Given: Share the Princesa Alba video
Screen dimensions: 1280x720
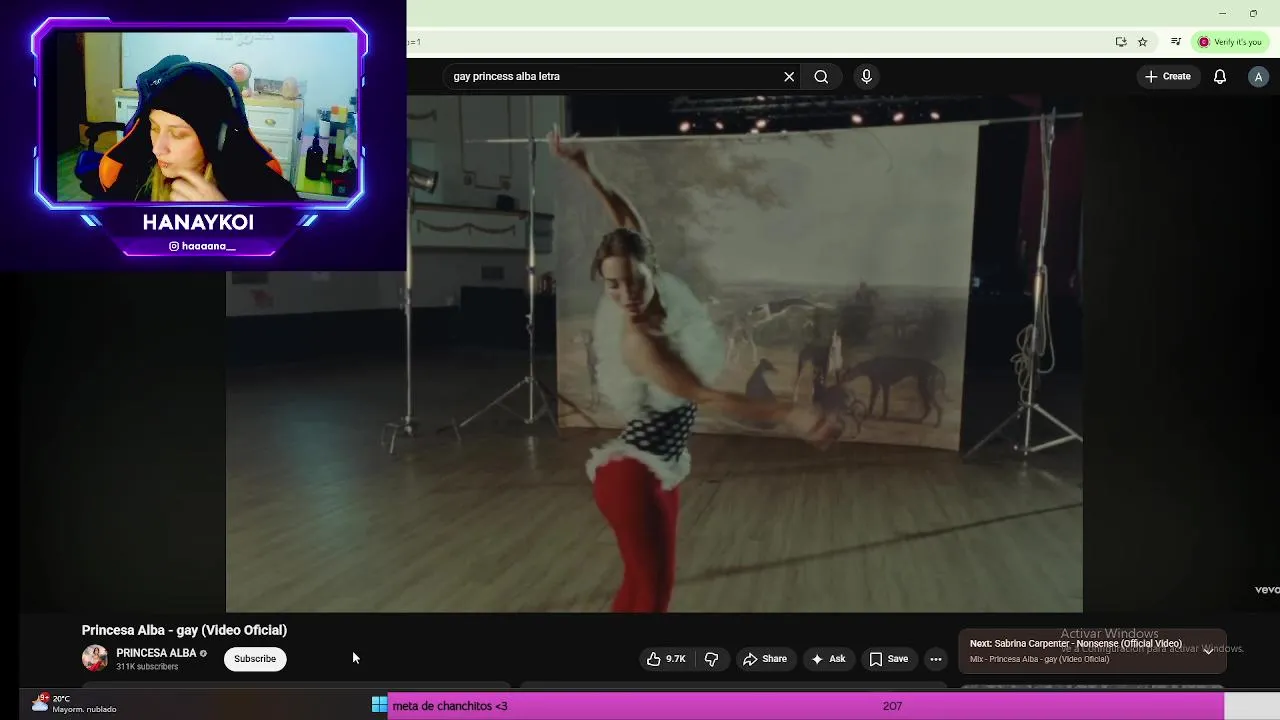Looking at the screenshot, I should coord(765,659).
